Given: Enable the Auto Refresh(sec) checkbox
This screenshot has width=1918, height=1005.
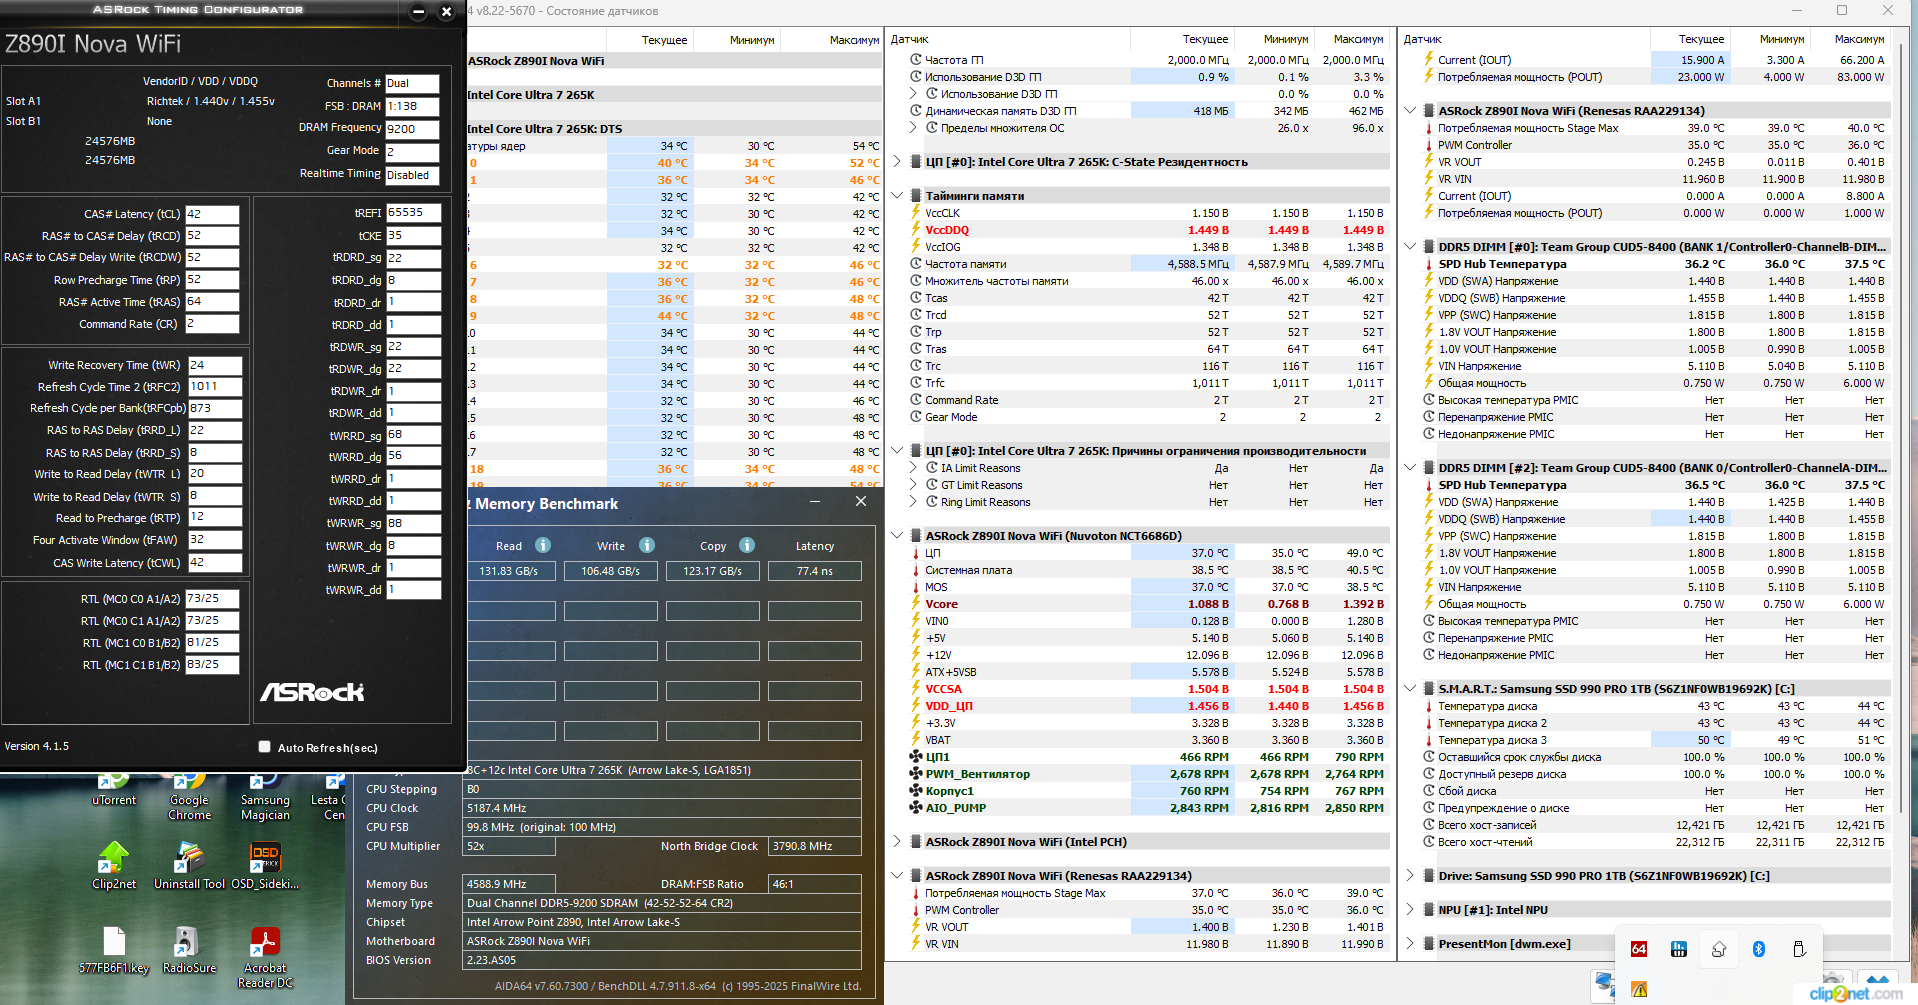Looking at the screenshot, I should (x=264, y=747).
